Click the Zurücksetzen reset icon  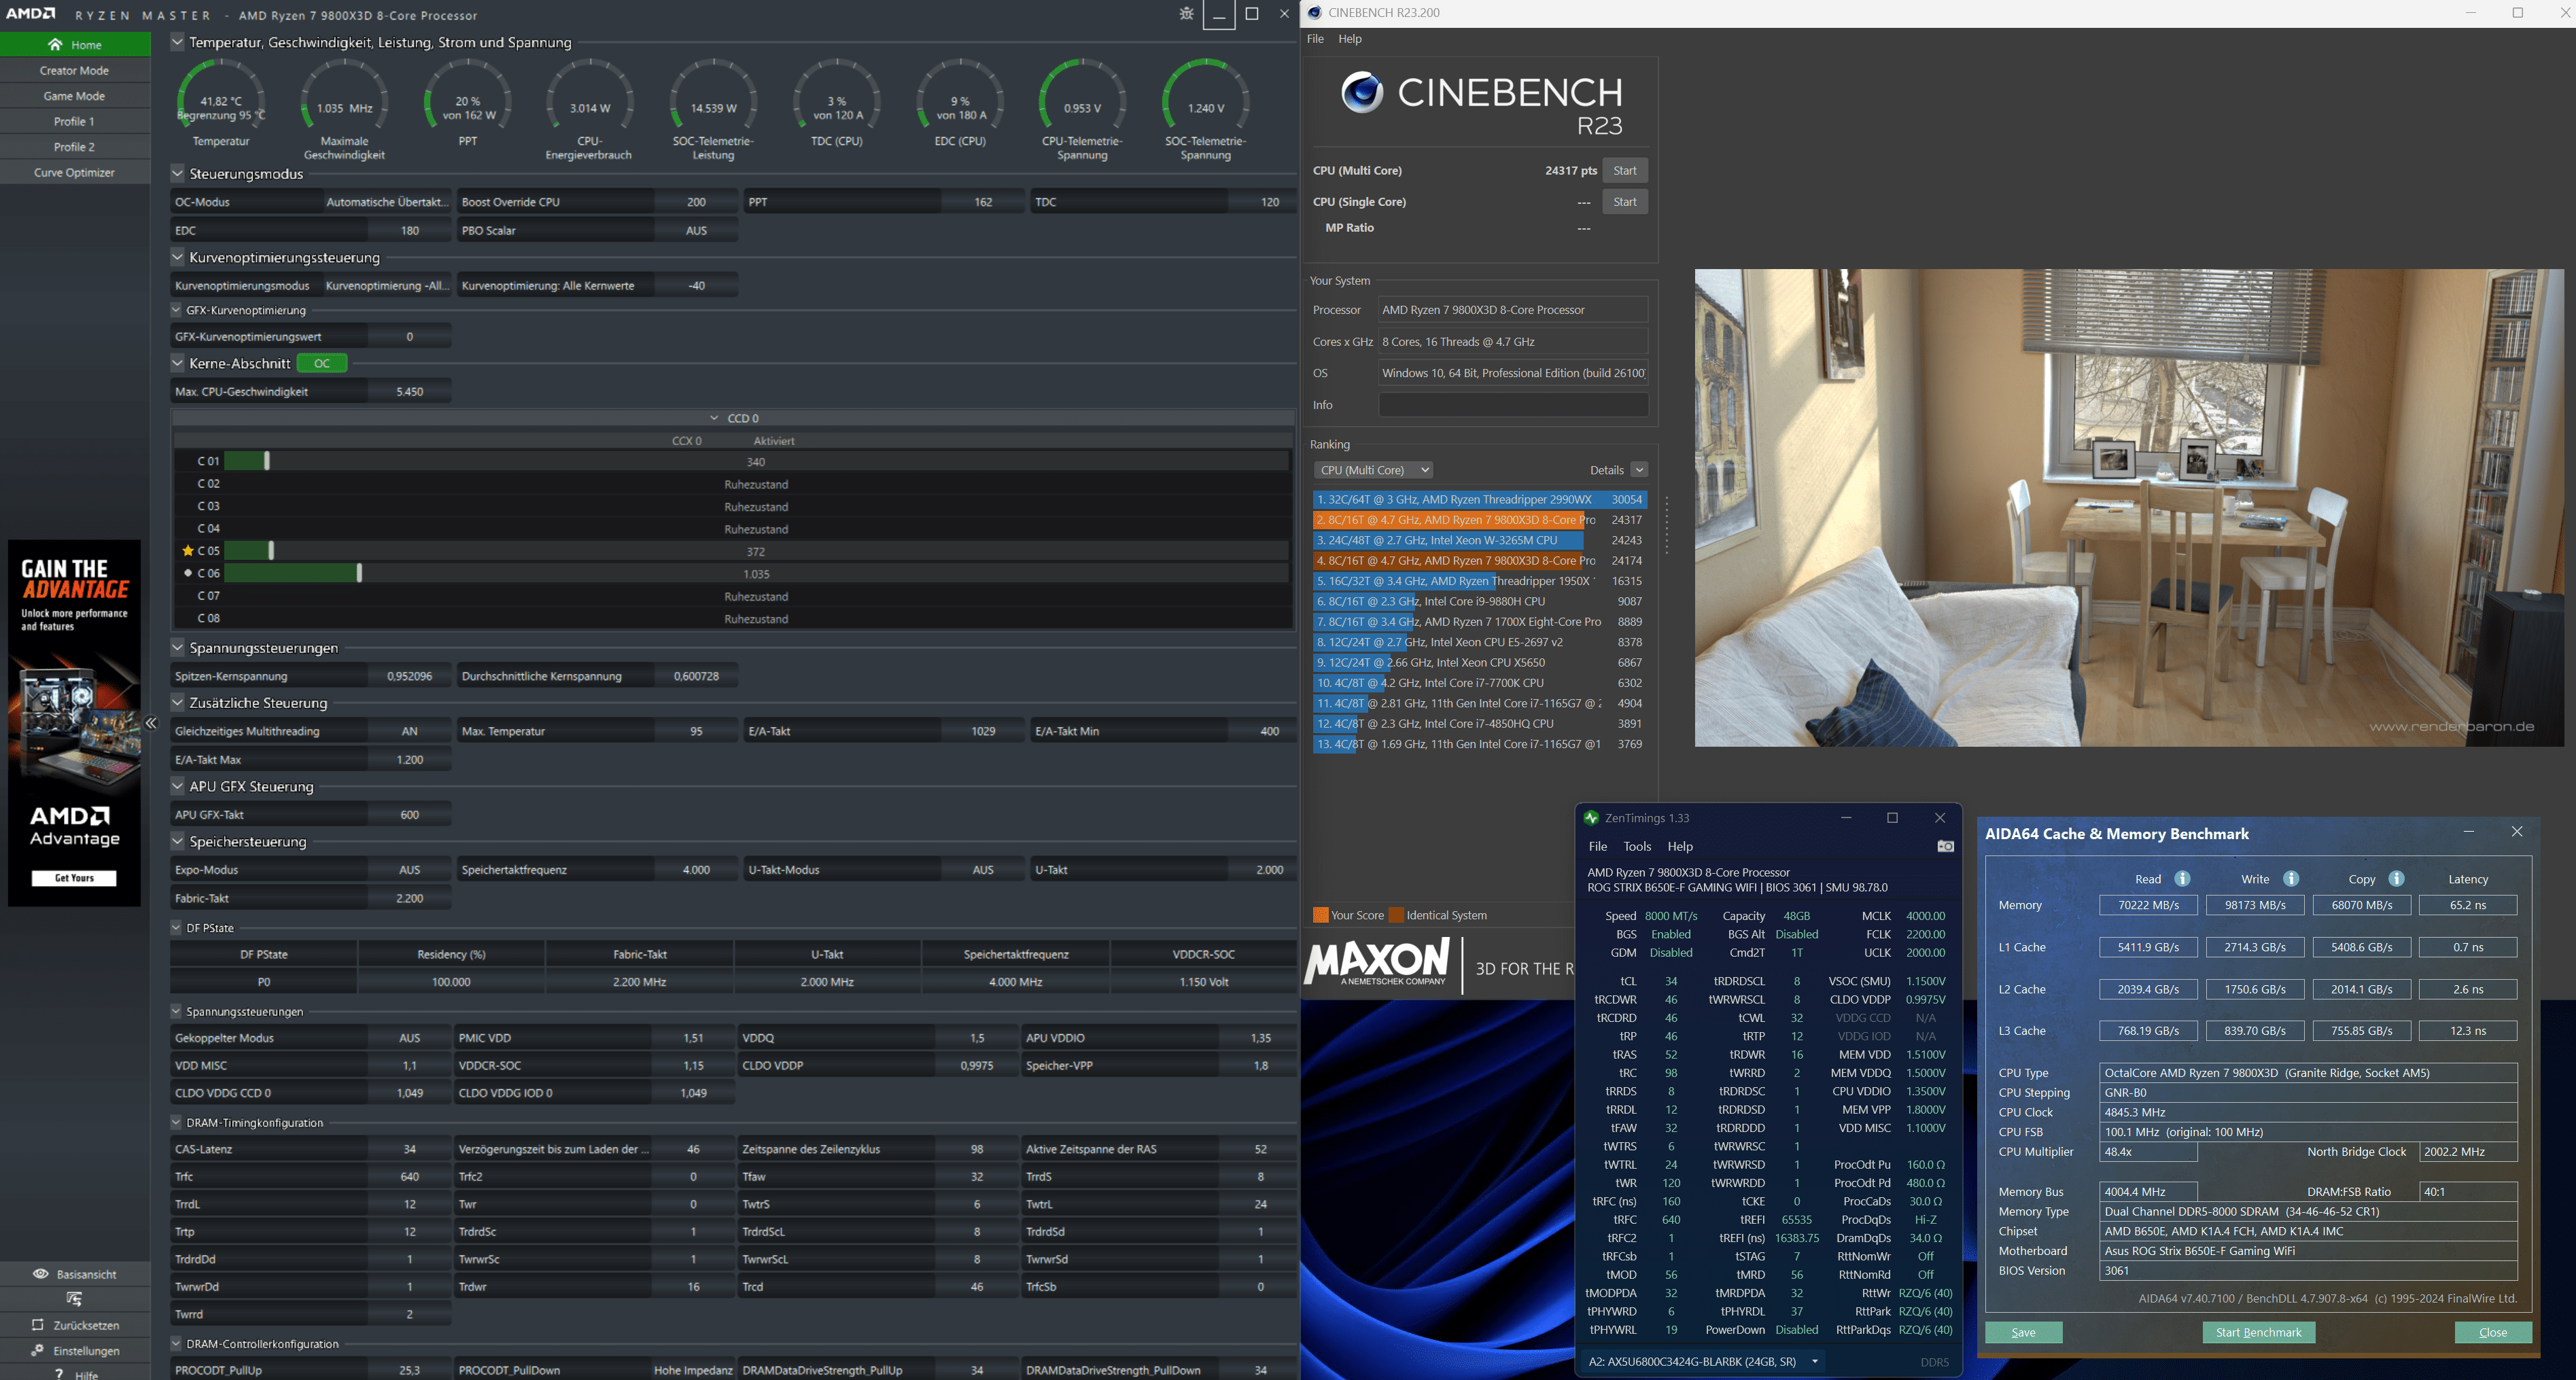[38, 1324]
